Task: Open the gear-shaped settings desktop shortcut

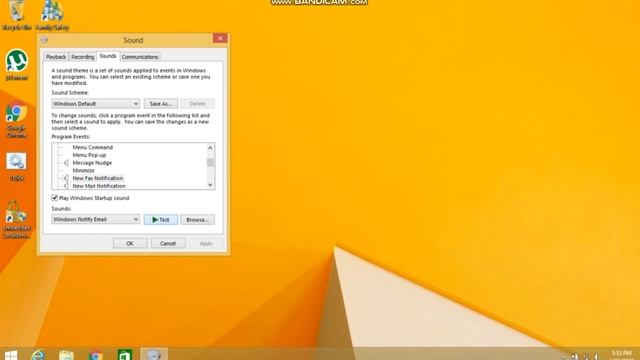Action: pyautogui.click(x=16, y=167)
